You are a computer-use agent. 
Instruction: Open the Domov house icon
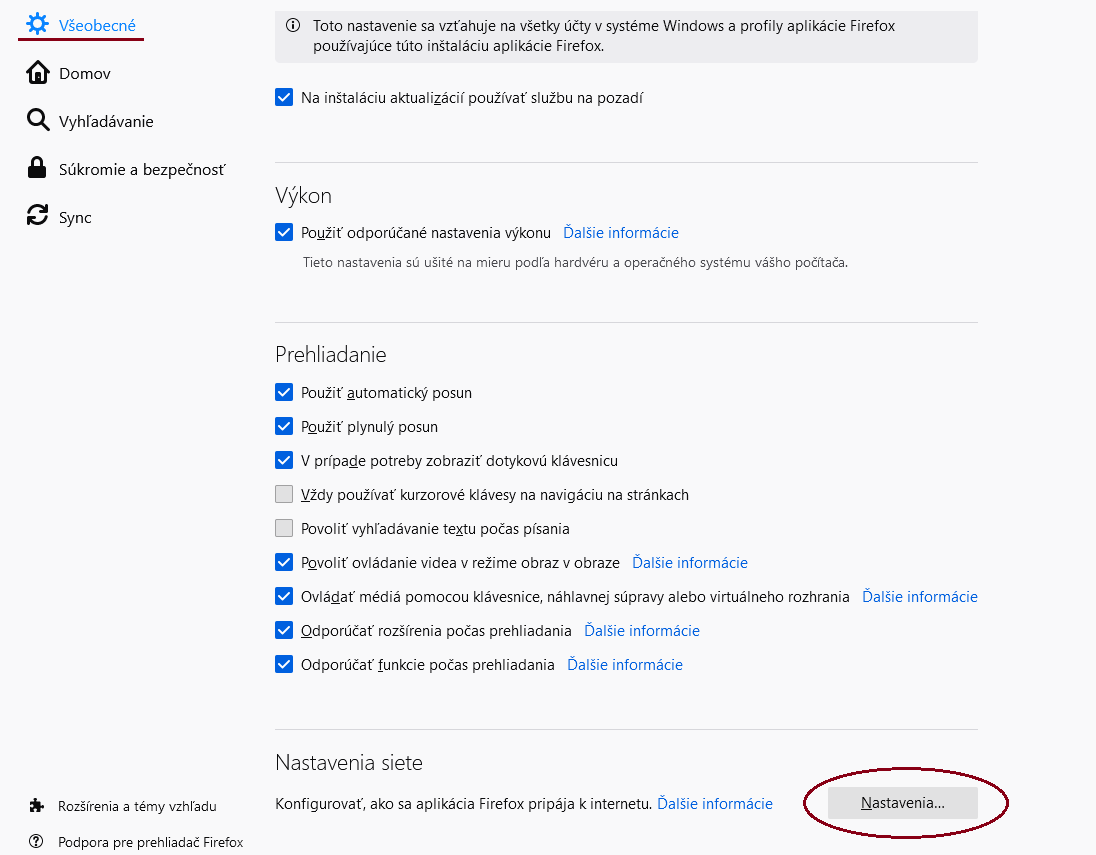[38, 73]
